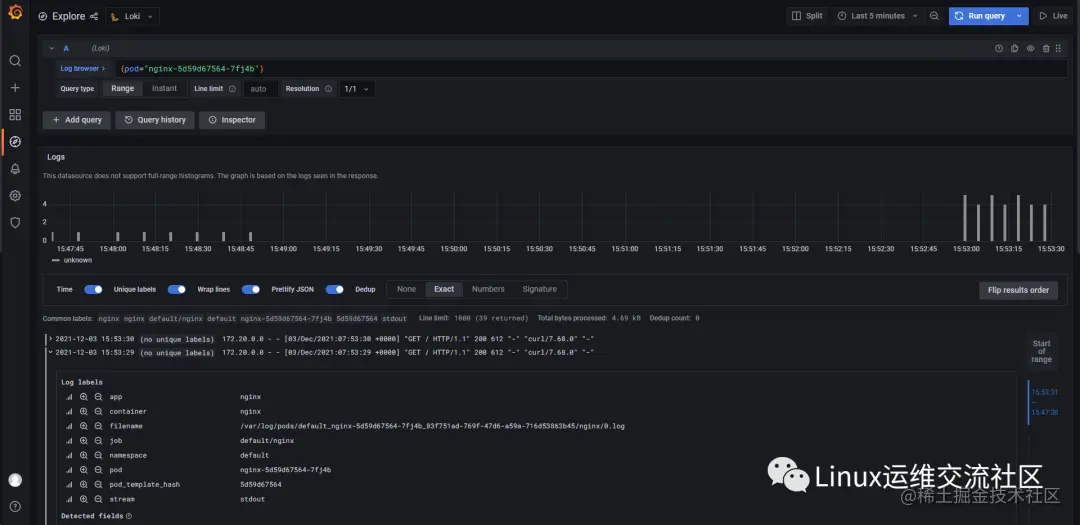The image size is (1080, 525).
Task: Click the LogQL query input field
Action: 590,69
